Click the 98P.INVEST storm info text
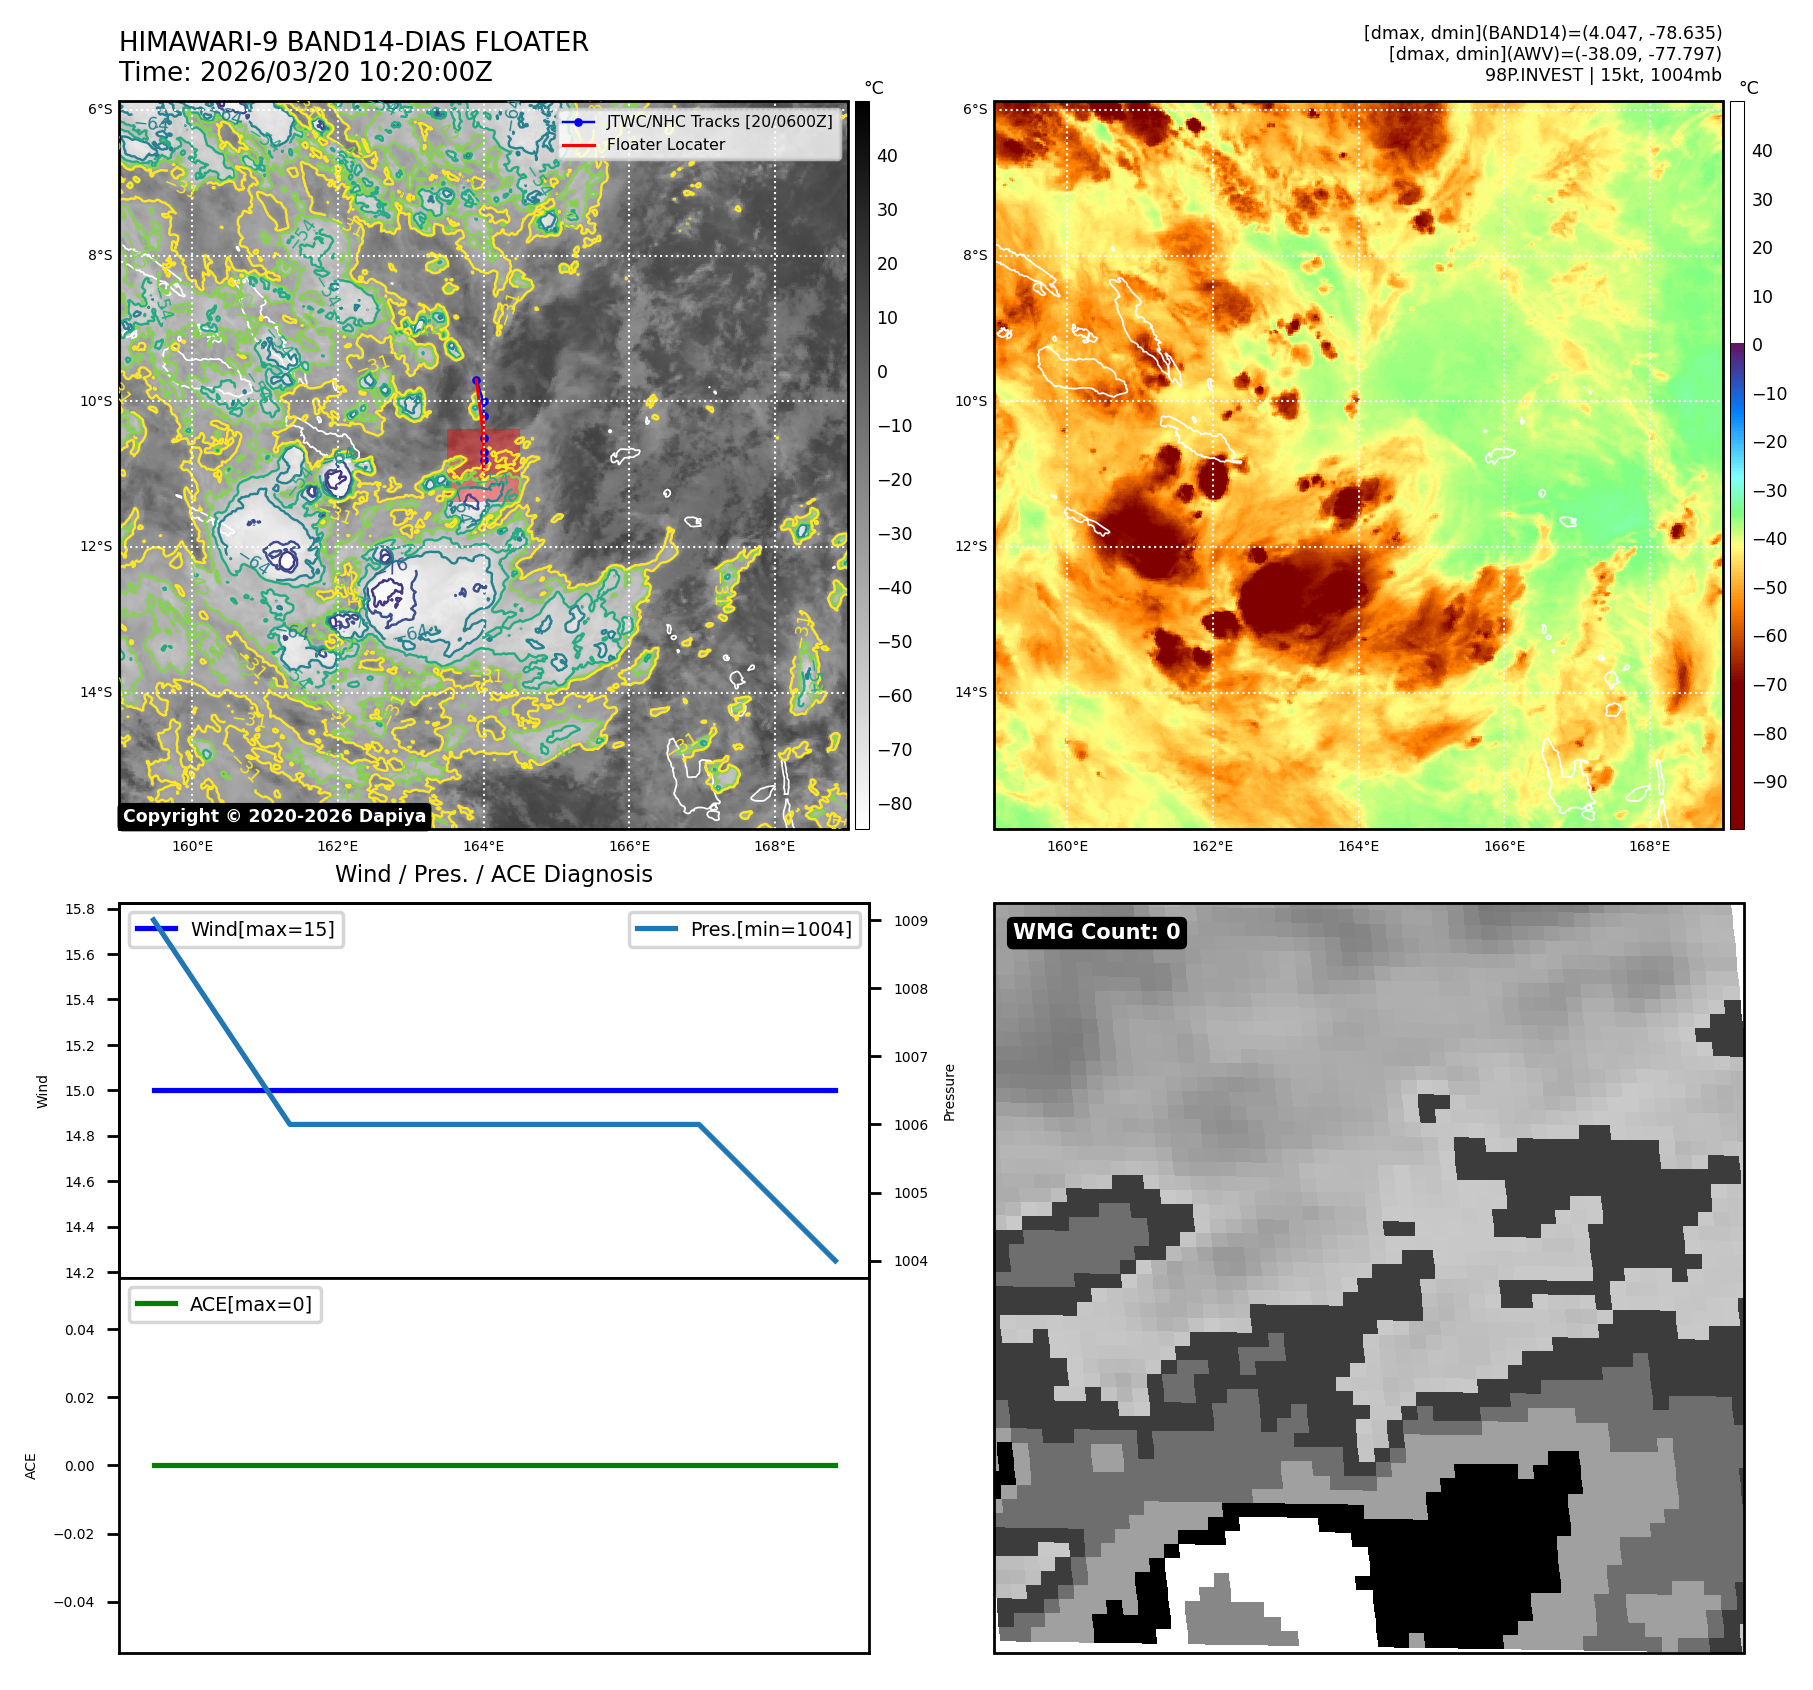Image resolution: width=1813 pixels, height=1690 pixels. (x=1602, y=75)
